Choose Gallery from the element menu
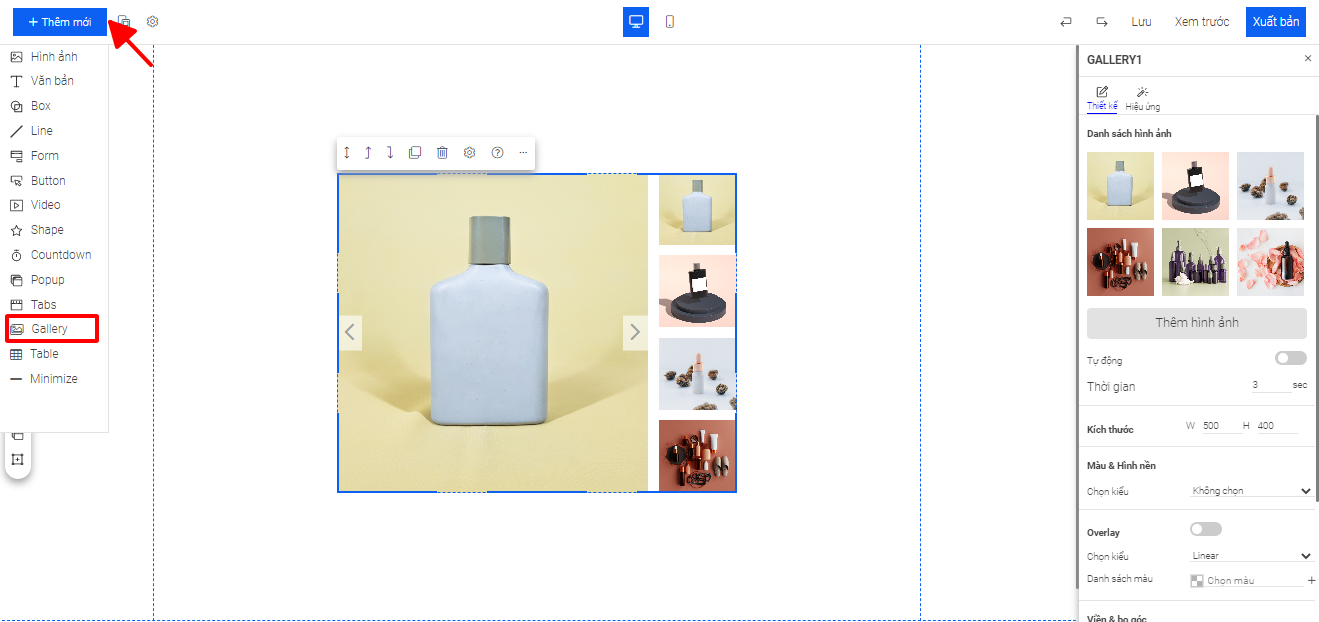 click(x=50, y=329)
